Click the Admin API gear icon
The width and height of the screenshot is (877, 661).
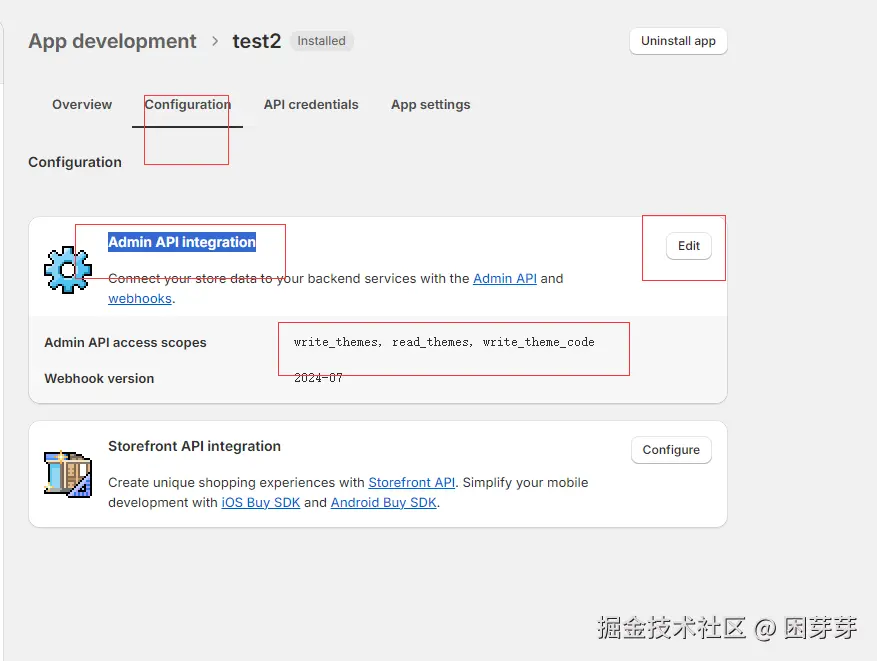coord(68,270)
